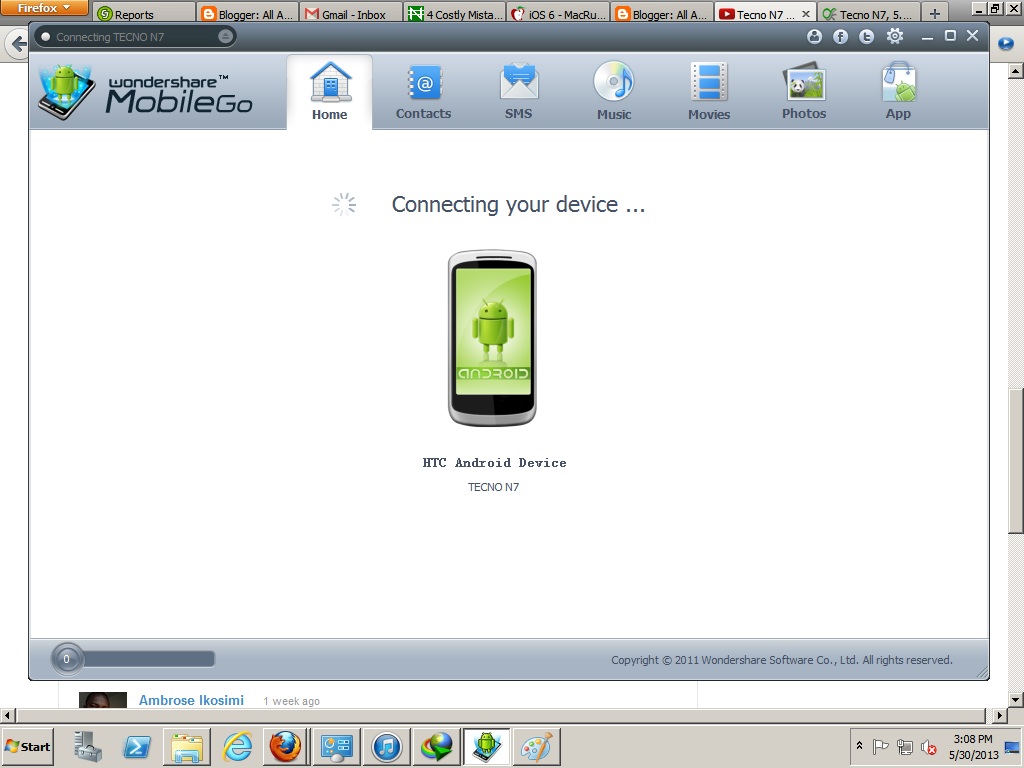
Task: Open the Contacts tab
Action: 423,92
